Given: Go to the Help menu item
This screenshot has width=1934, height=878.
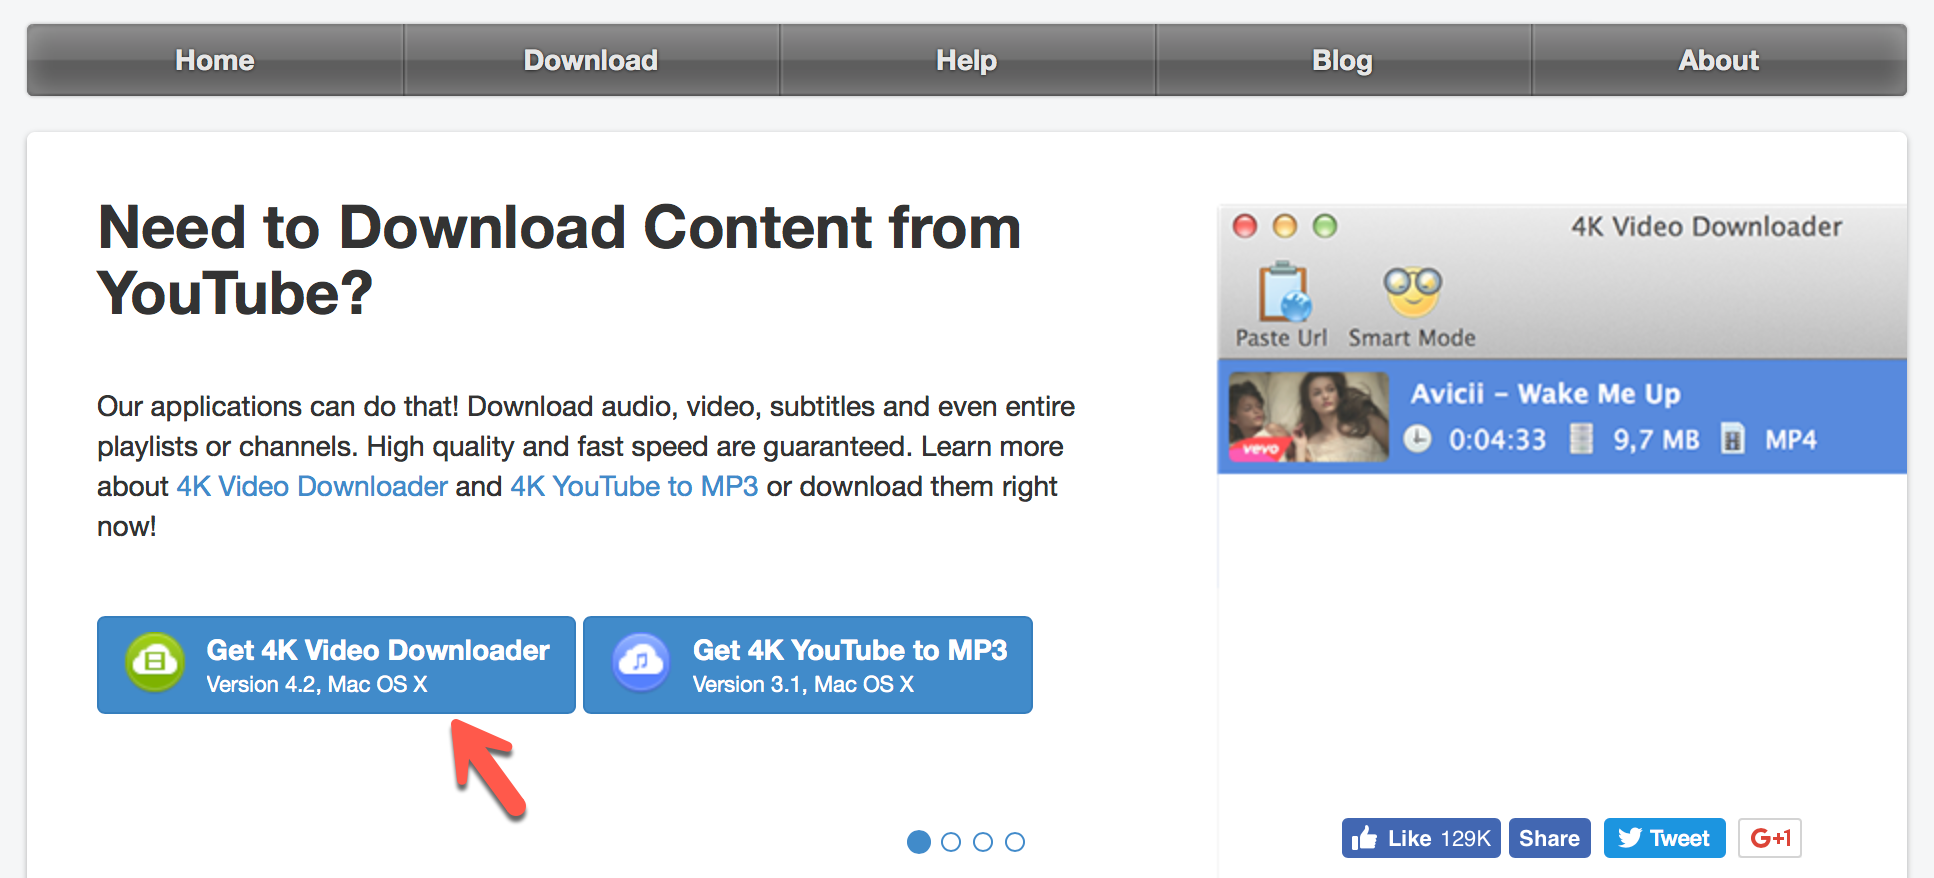Looking at the screenshot, I should (967, 60).
